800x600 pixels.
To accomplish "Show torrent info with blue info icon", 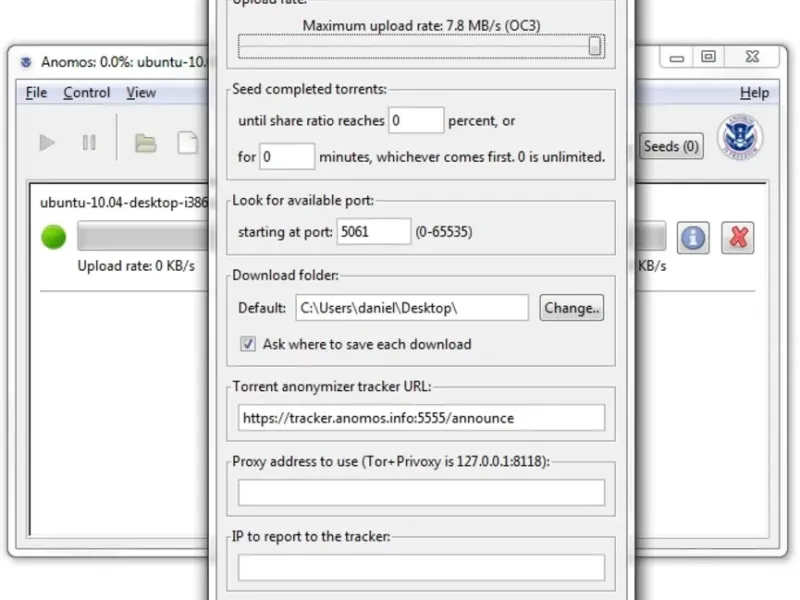I will click(x=693, y=238).
